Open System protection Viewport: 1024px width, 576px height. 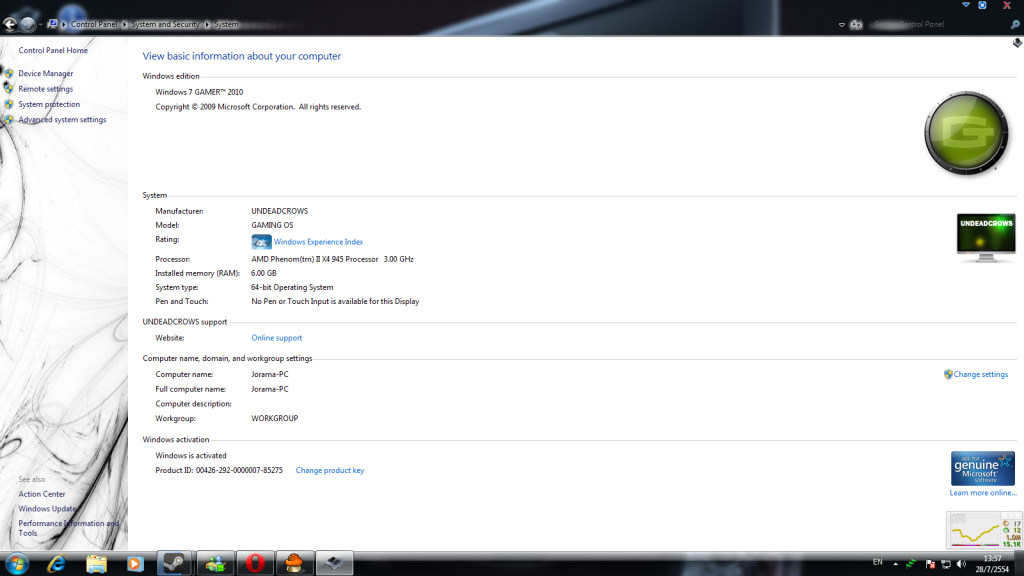click(49, 104)
